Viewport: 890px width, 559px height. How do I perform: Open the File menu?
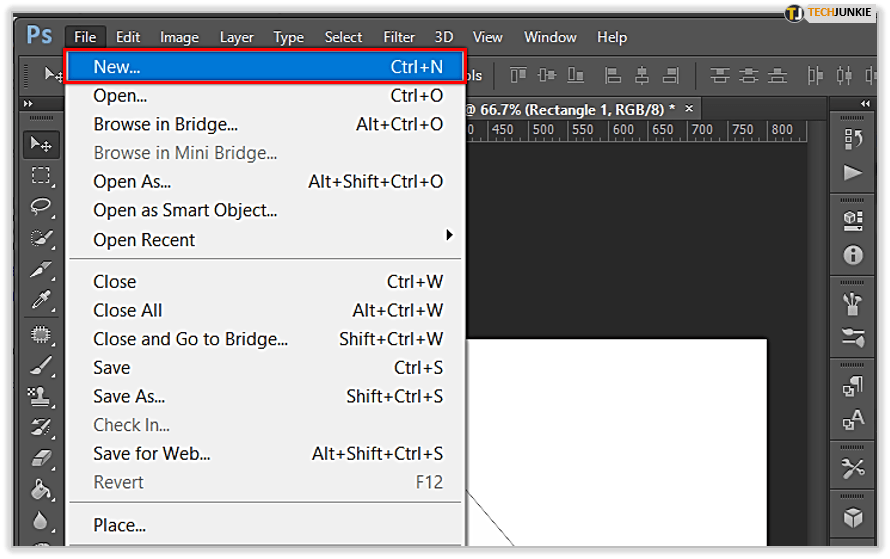[85, 37]
